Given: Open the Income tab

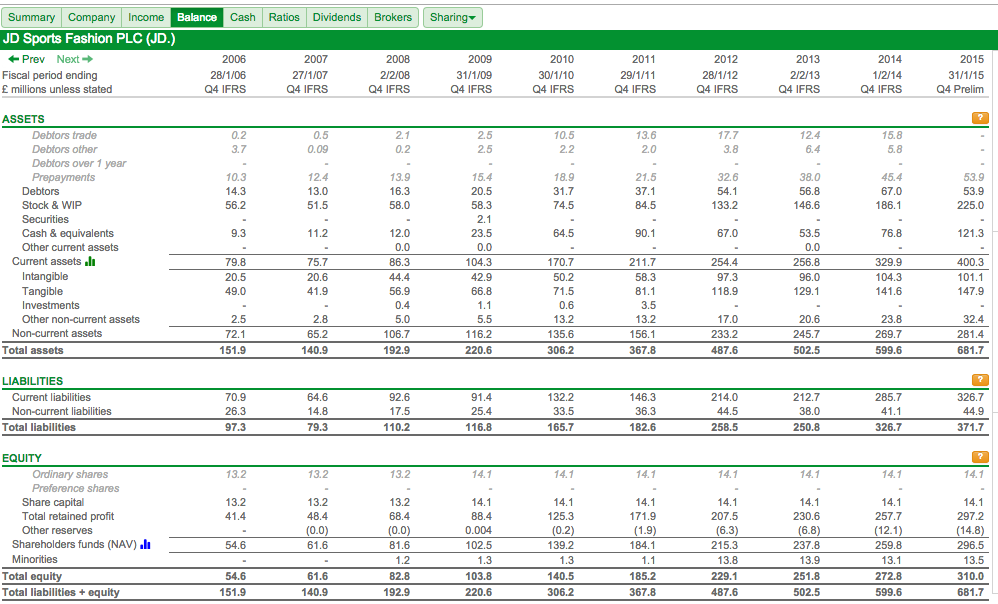Looking at the screenshot, I should click(146, 17).
